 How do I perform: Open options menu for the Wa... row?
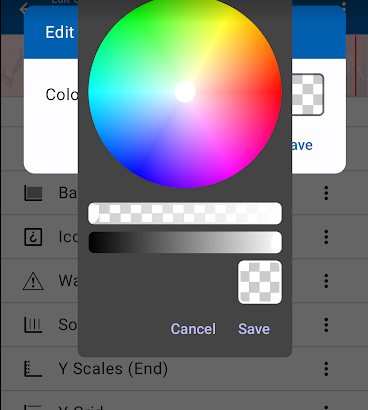[326, 281]
